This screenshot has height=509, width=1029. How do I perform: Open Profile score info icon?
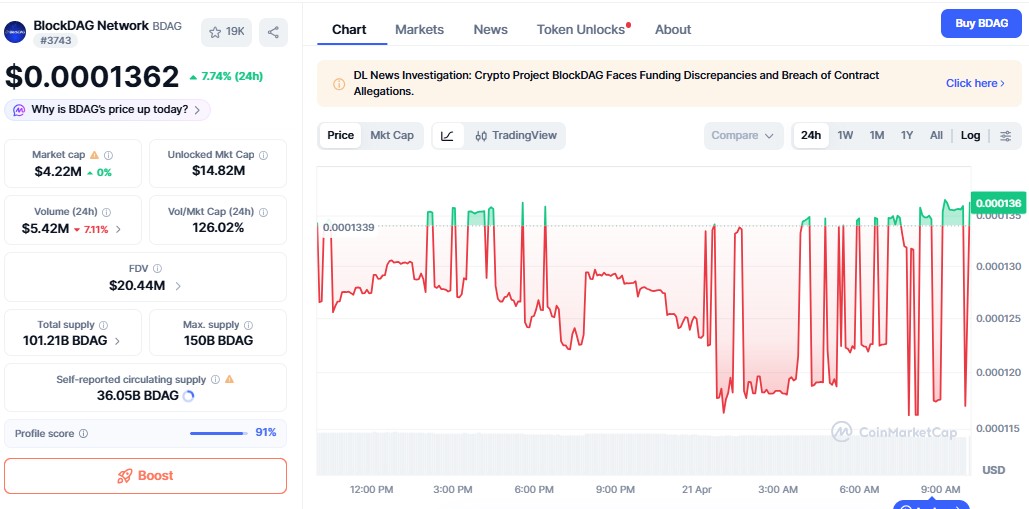click(x=83, y=434)
